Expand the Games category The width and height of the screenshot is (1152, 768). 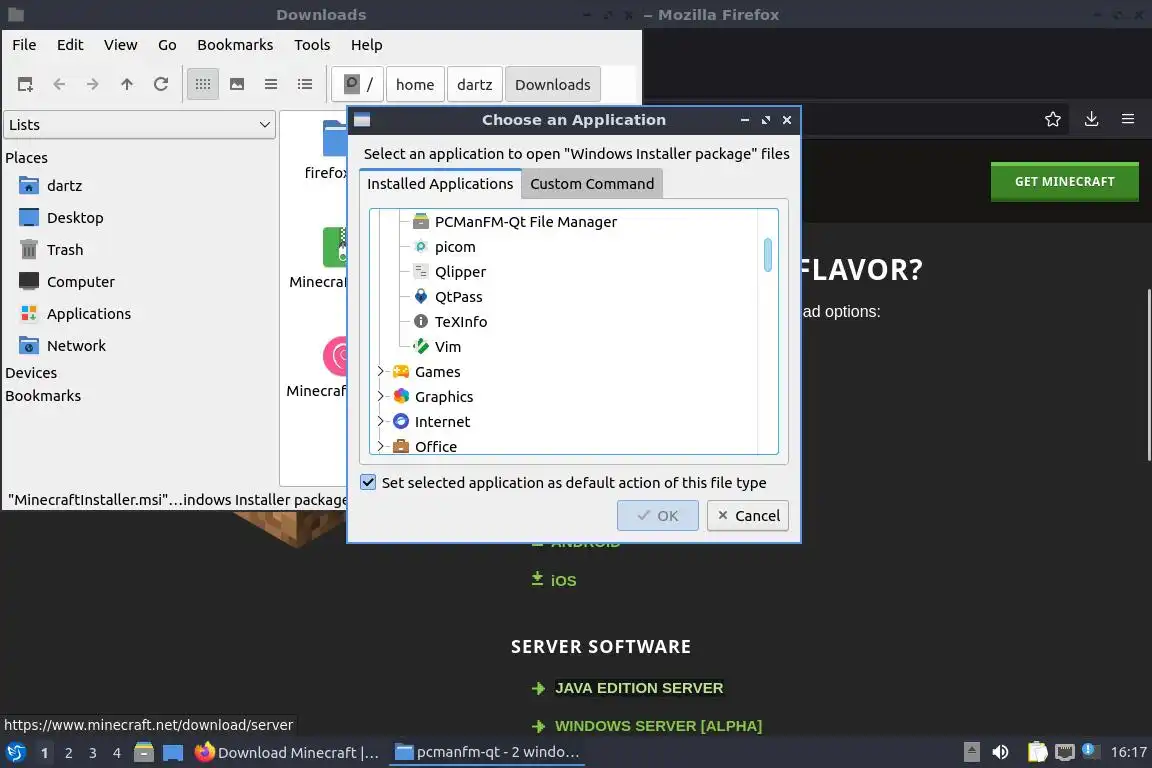click(381, 372)
